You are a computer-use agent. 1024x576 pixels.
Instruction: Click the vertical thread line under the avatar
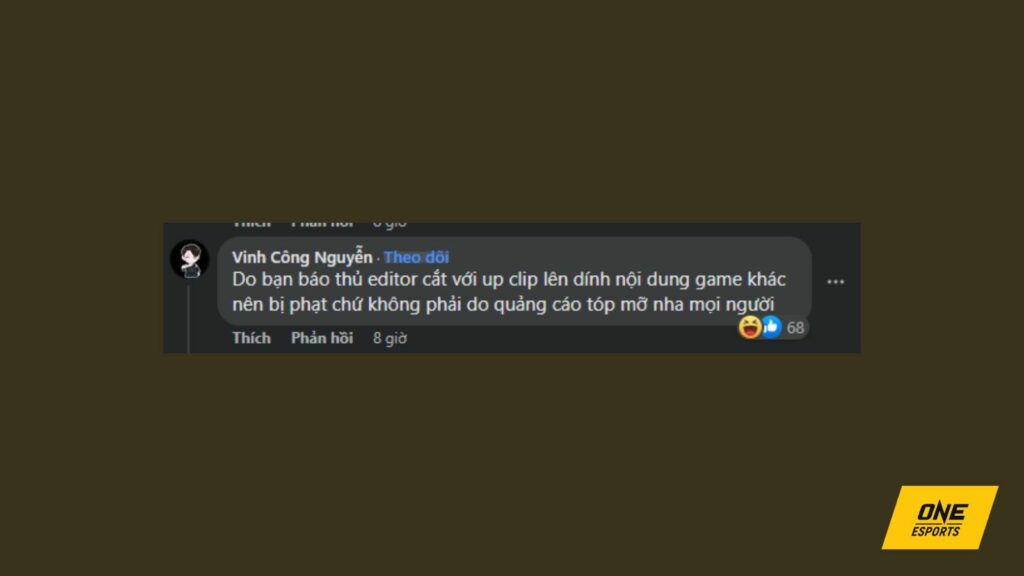tap(189, 319)
